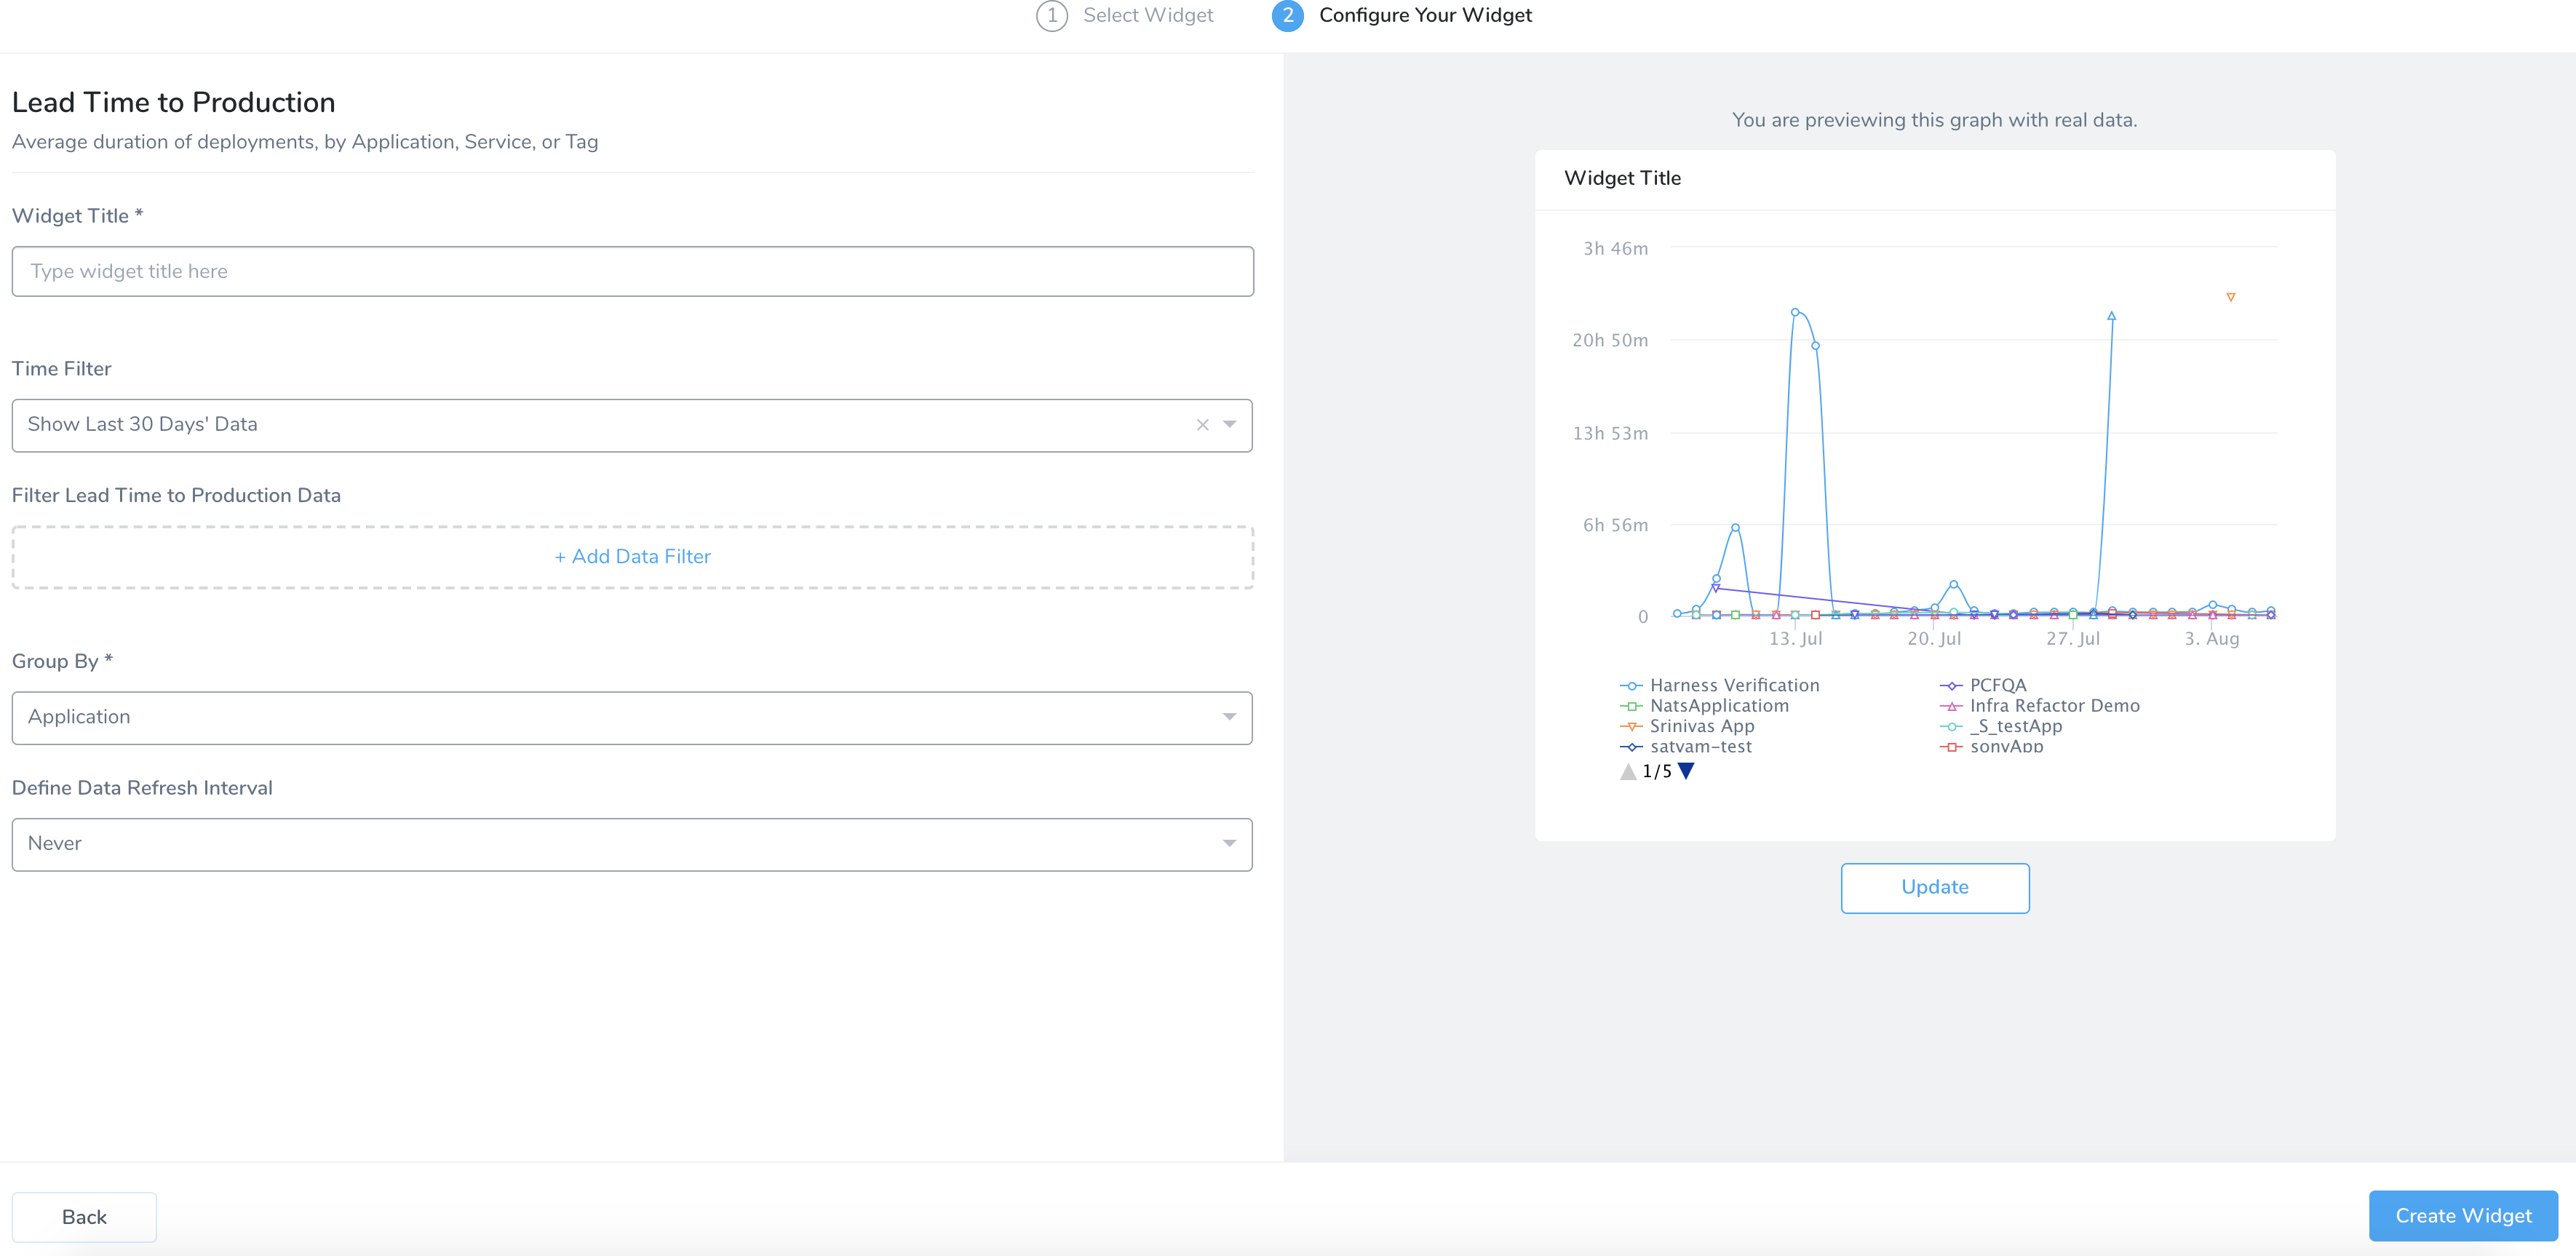The height and width of the screenshot is (1256, 2576).
Task: Toggle the Harness Verification legend series
Action: pos(1720,685)
